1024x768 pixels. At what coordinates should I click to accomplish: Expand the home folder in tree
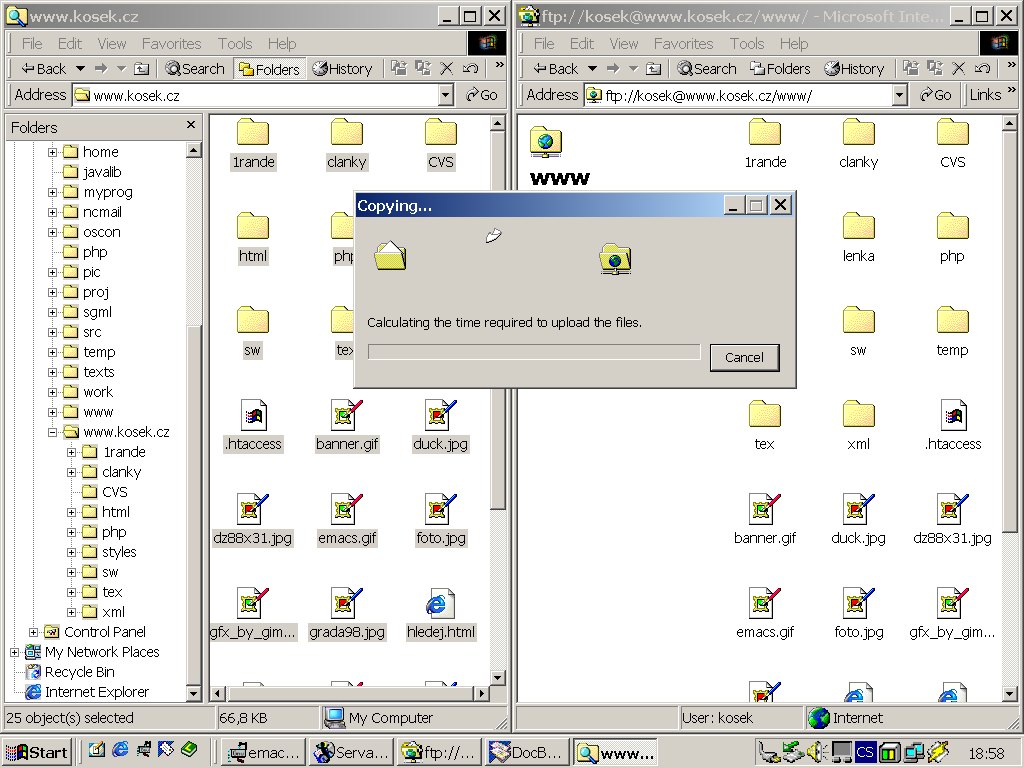tap(52, 152)
